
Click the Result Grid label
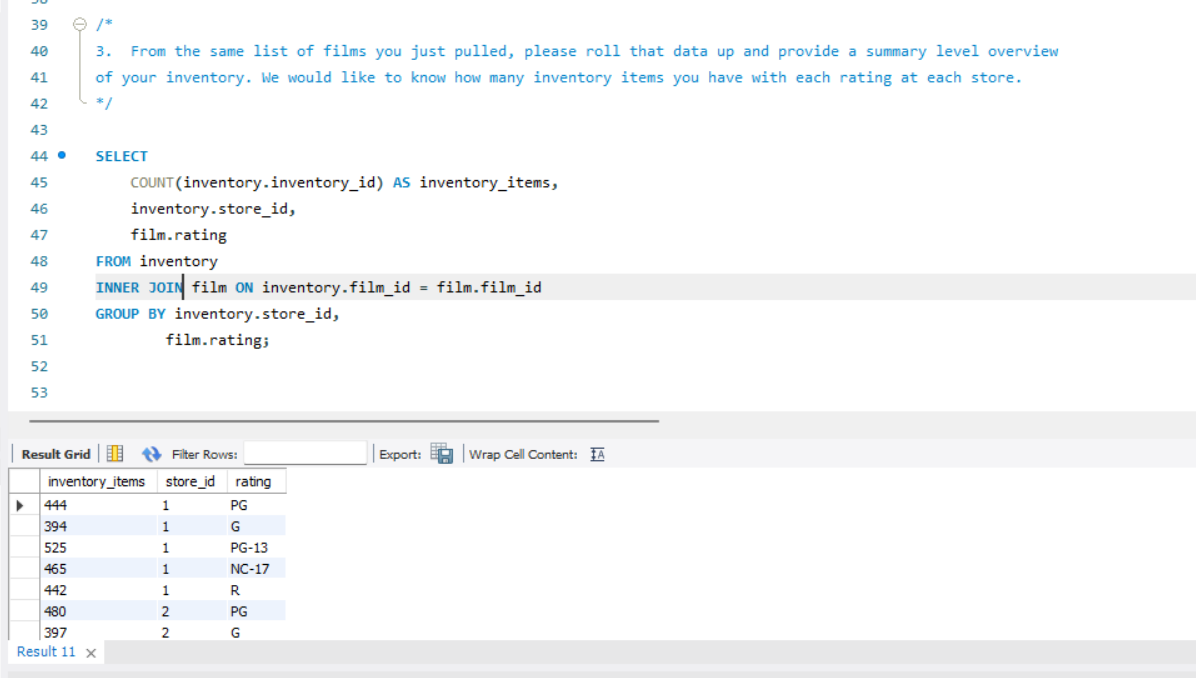pos(54,452)
